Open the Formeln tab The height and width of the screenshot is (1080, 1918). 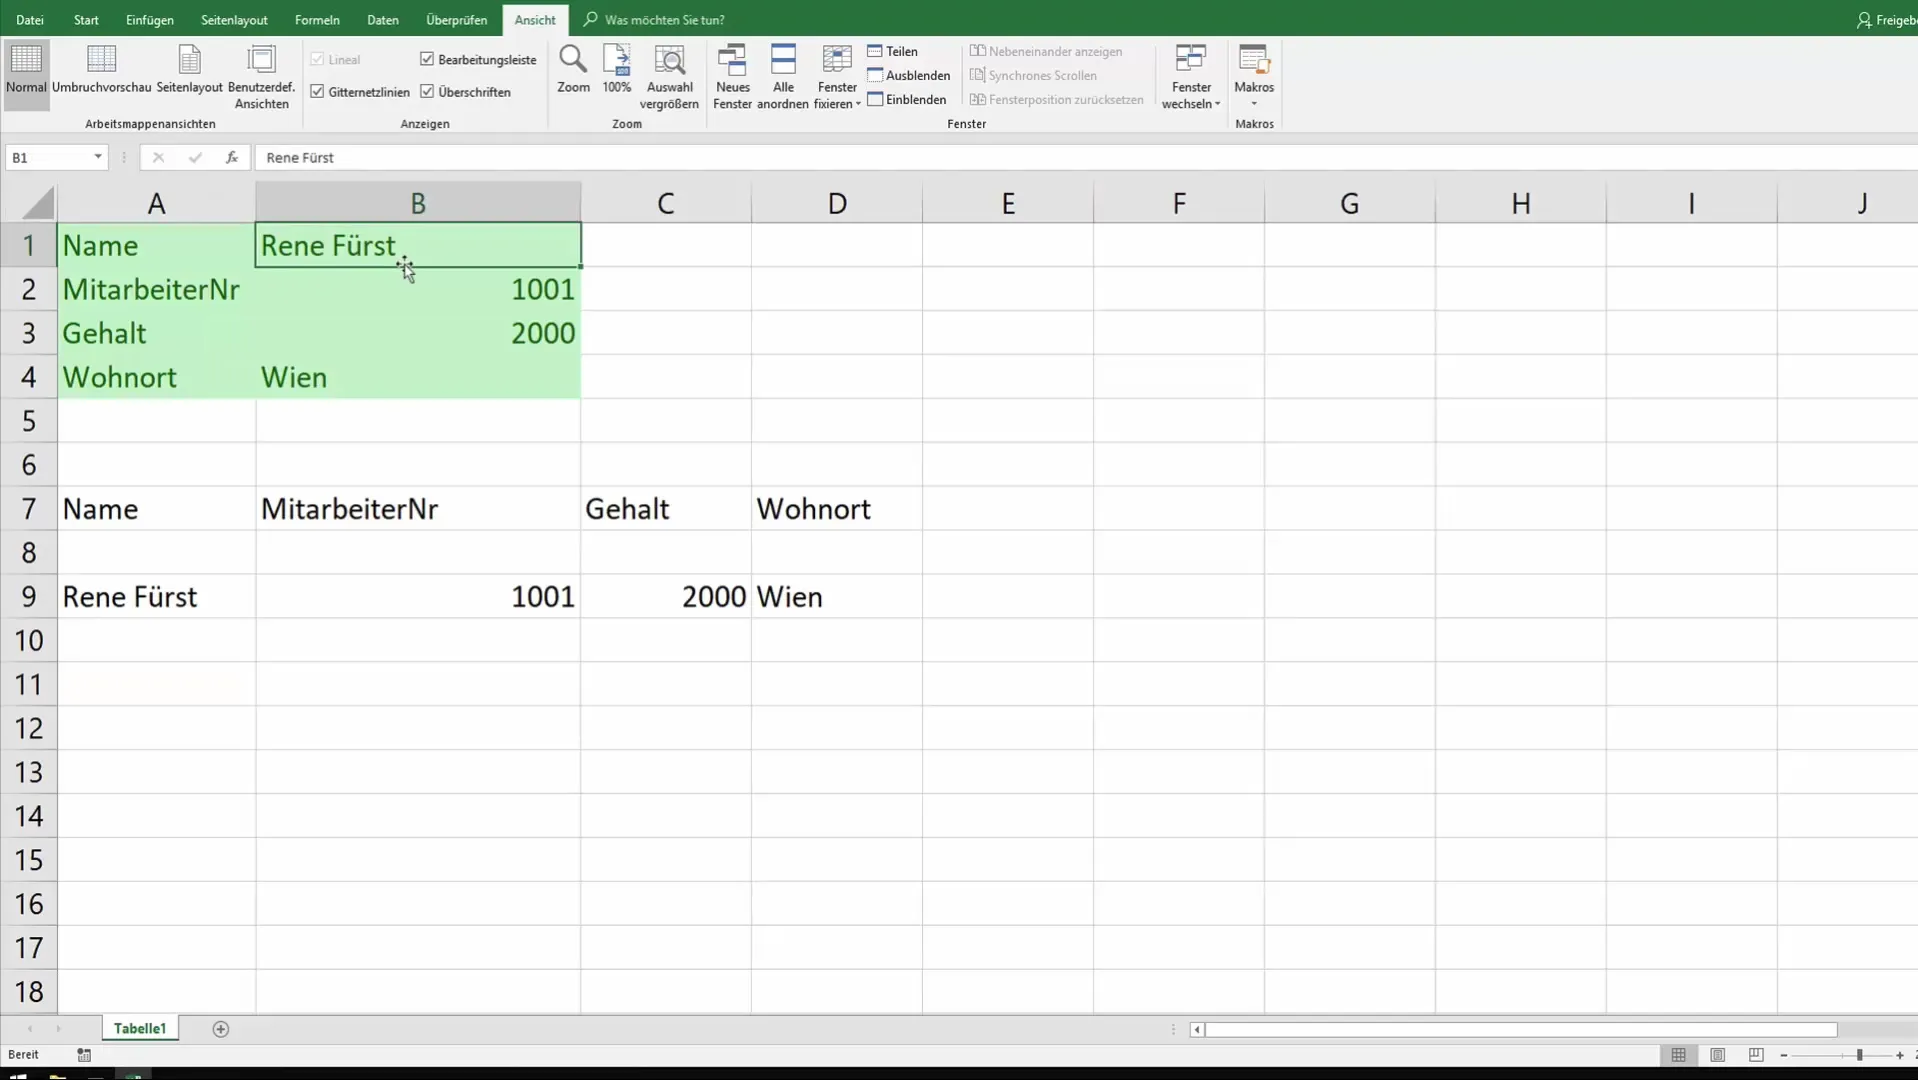[317, 20]
